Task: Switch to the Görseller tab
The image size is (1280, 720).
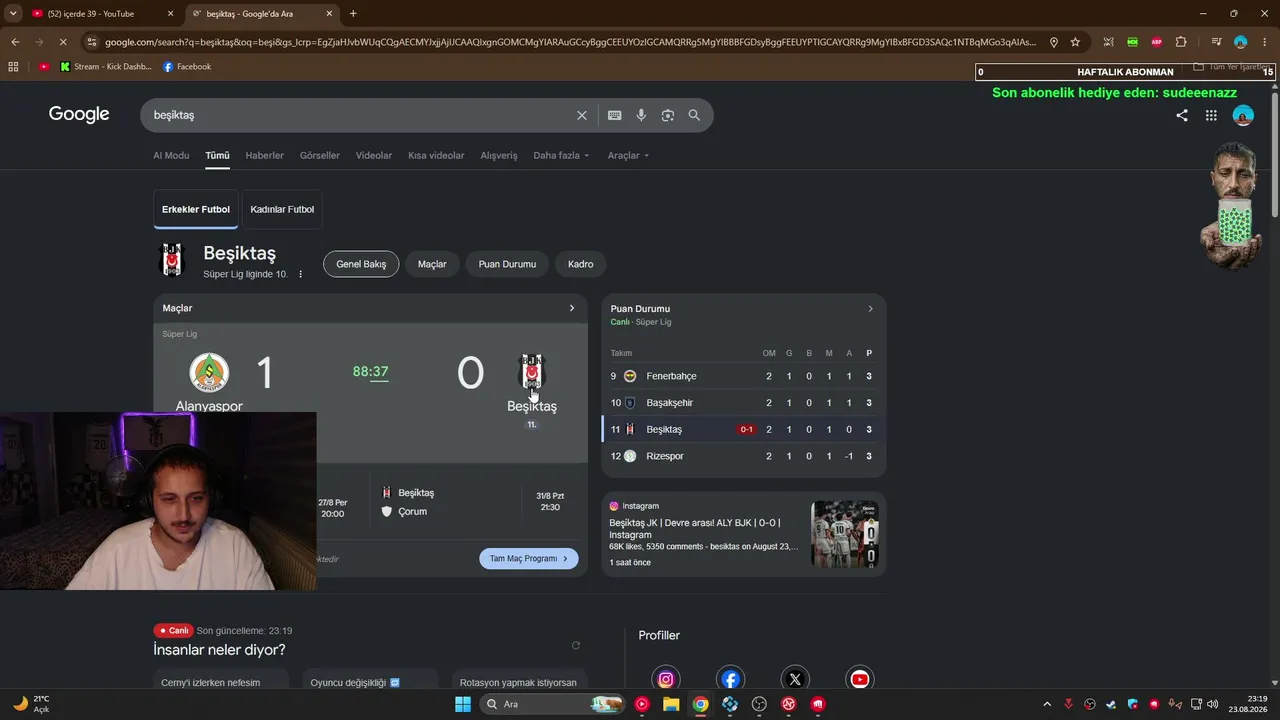Action: pos(320,155)
